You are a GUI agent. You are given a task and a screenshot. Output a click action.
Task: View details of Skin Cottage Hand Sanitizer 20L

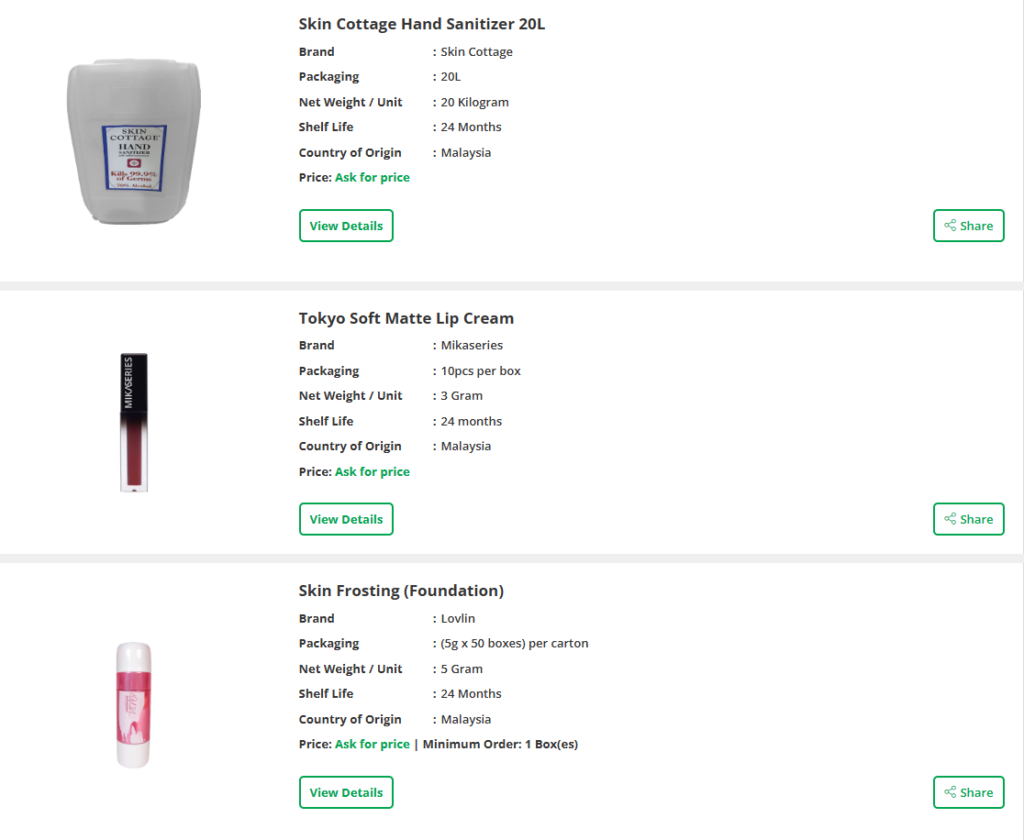(x=346, y=226)
